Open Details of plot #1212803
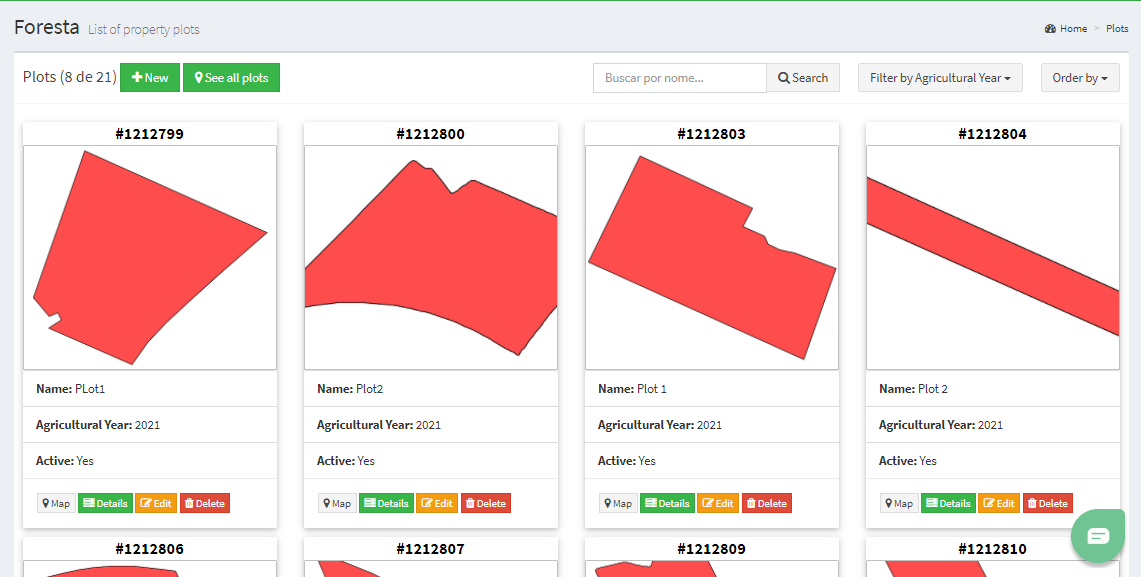The width and height of the screenshot is (1141, 577). (x=667, y=504)
